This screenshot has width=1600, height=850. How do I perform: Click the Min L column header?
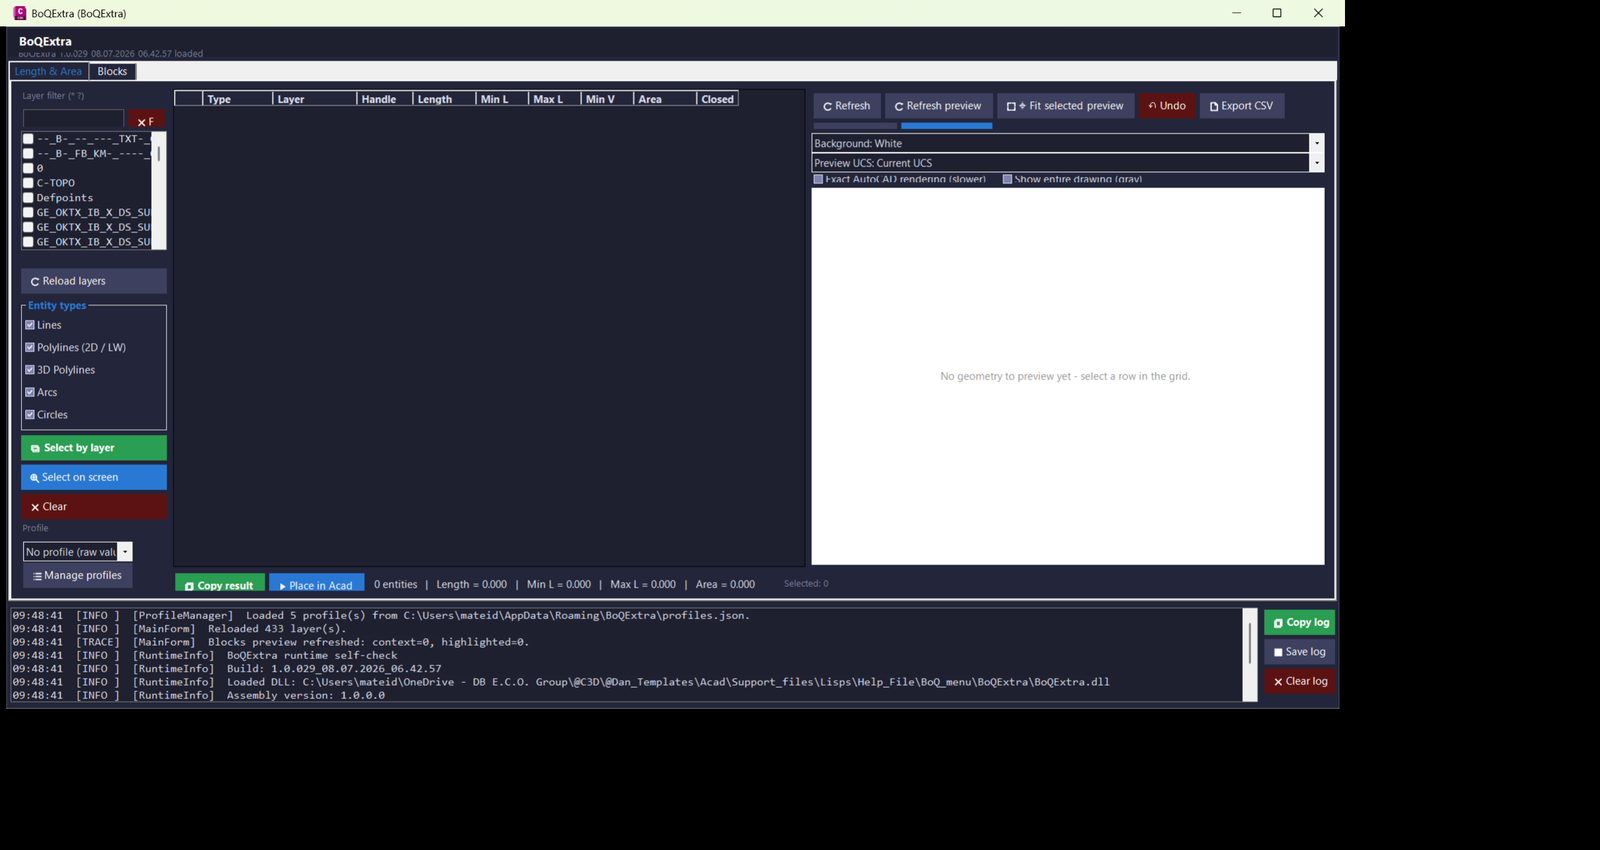click(503, 99)
